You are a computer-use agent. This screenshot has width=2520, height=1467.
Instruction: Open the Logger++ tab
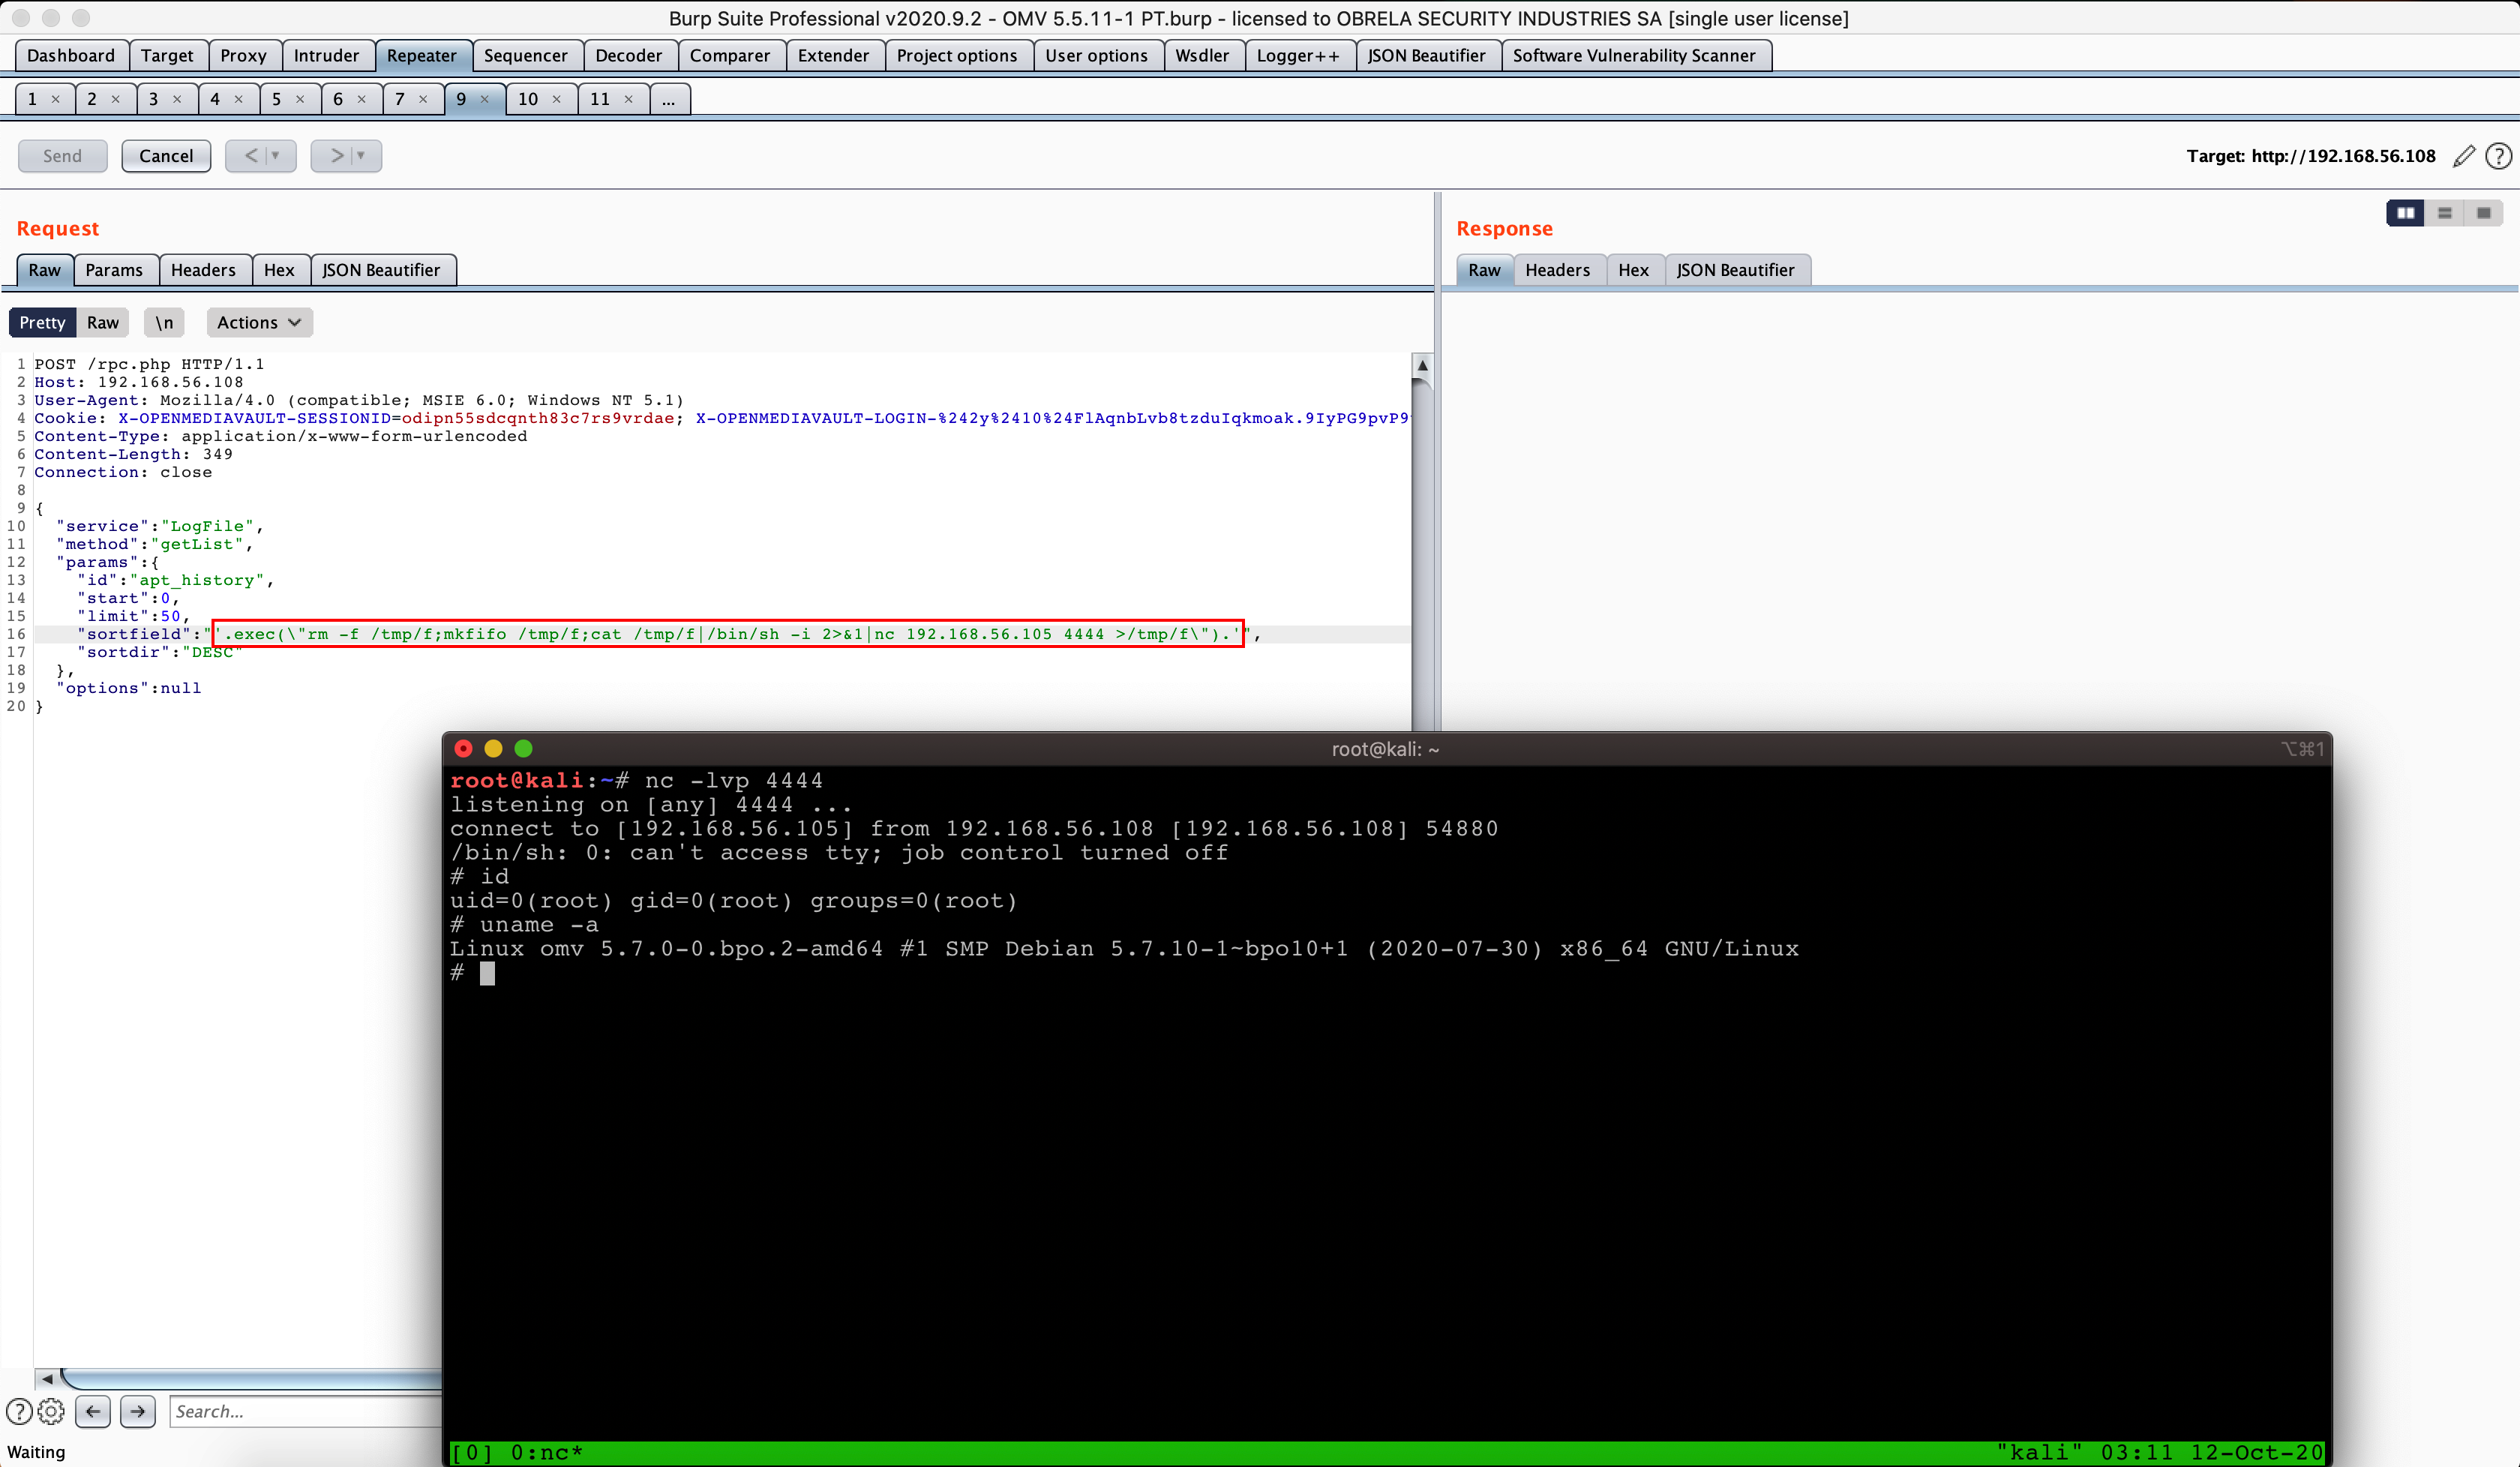1298,56
